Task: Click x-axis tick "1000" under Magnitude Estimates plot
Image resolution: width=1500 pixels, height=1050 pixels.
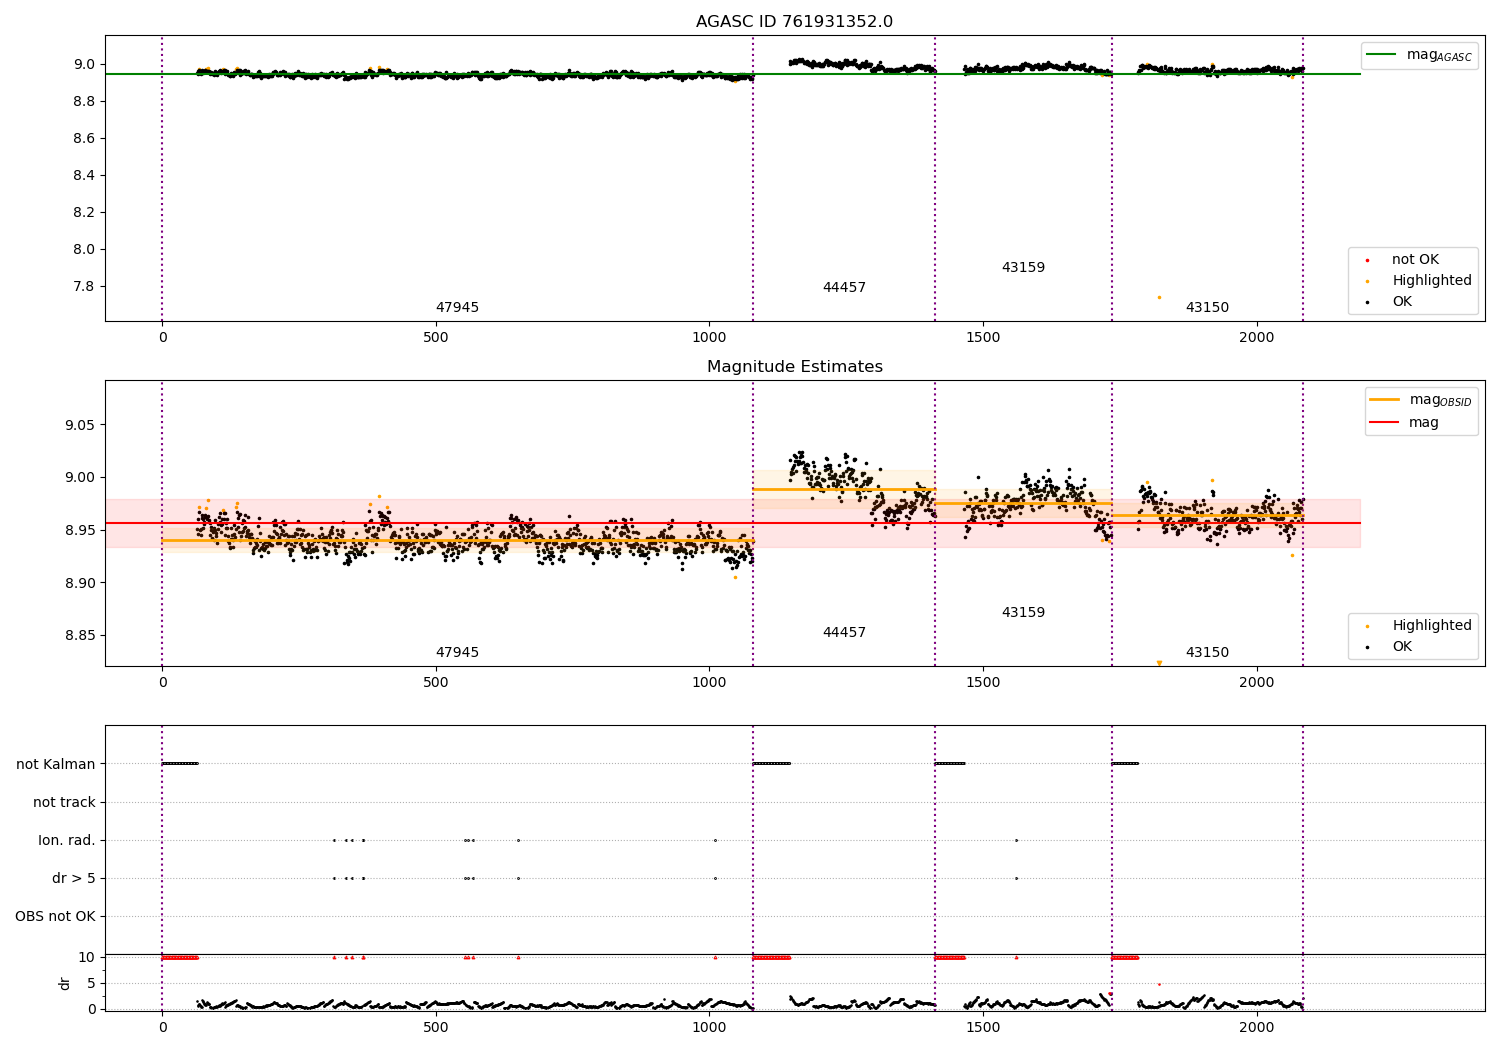Action: click(709, 683)
